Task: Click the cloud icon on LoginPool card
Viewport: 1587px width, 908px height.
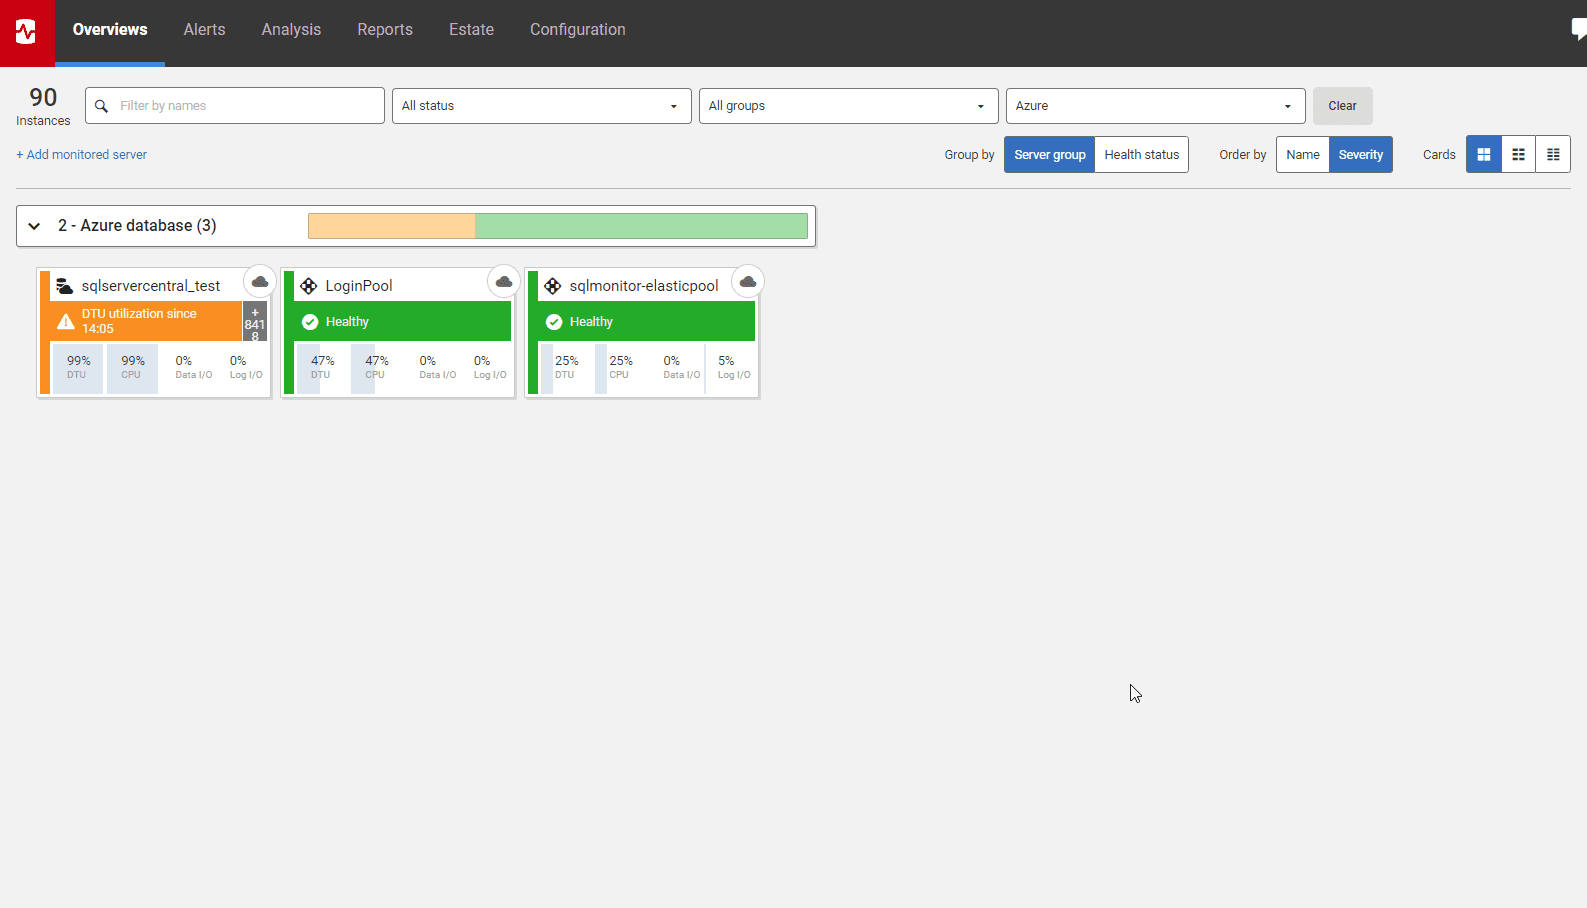Action: (x=504, y=282)
